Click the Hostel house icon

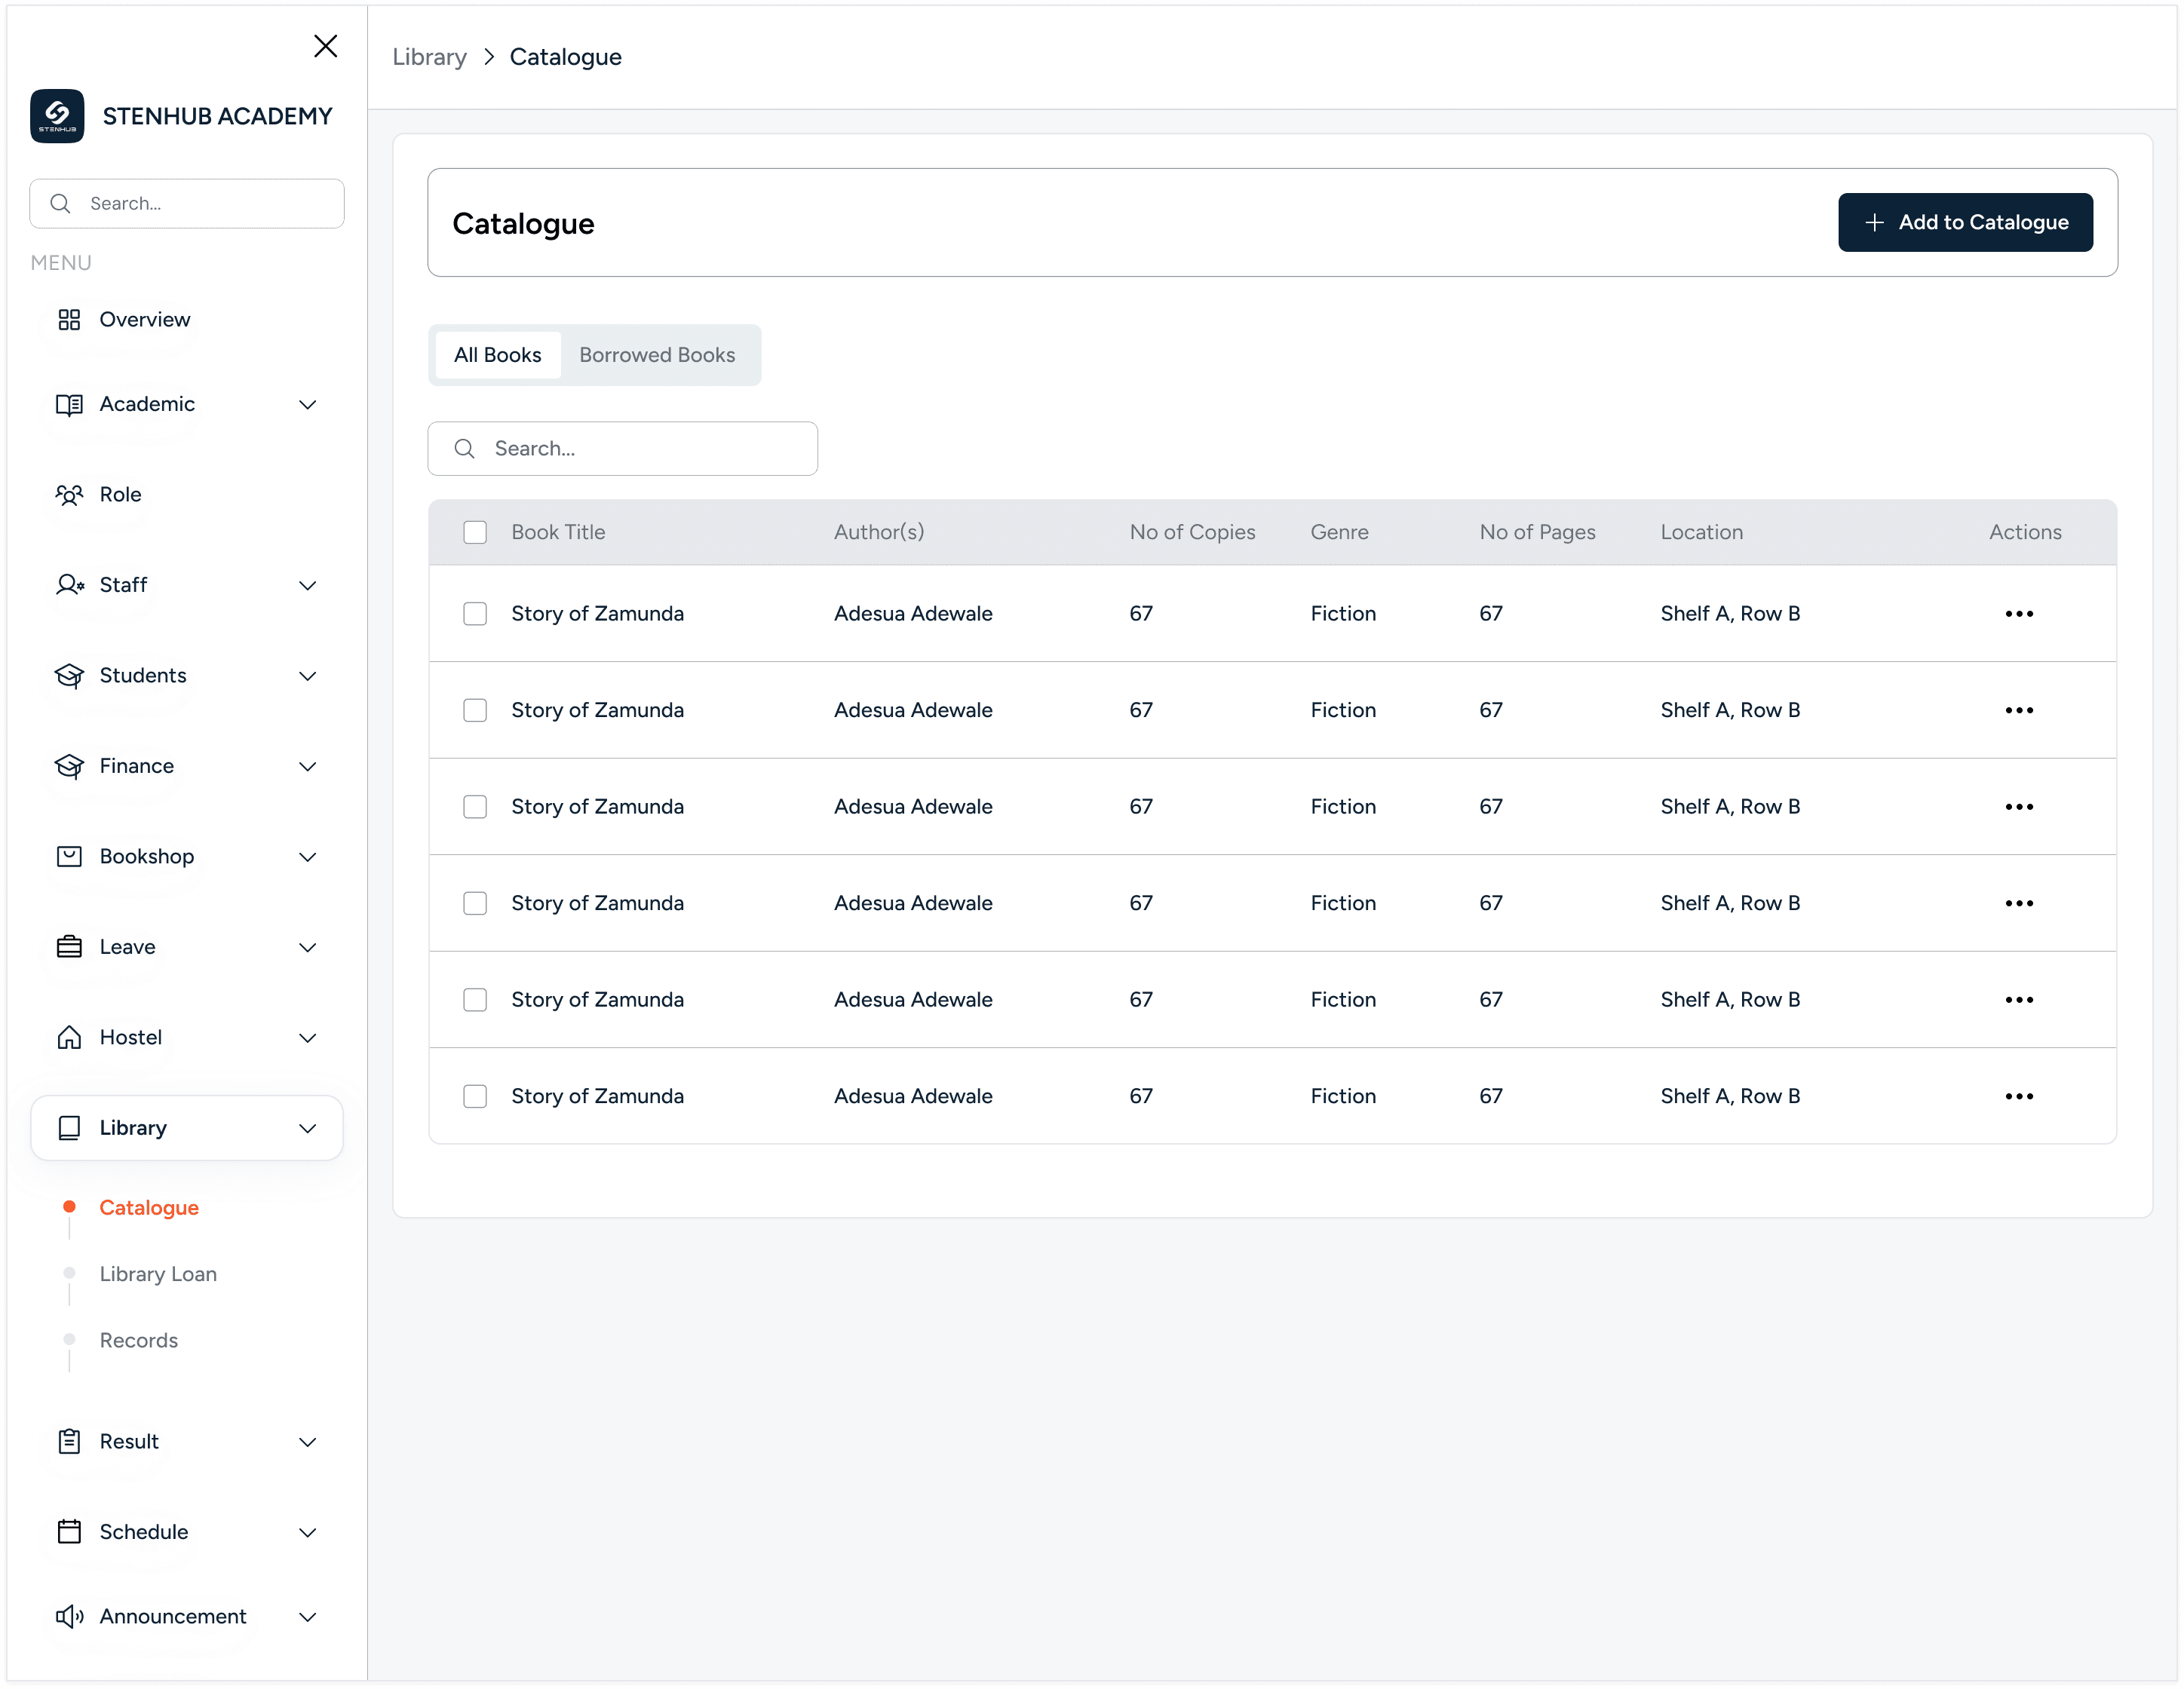(x=69, y=1038)
